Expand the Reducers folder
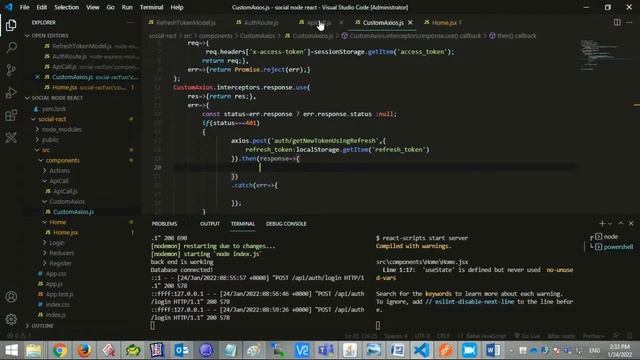The width and height of the screenshot is (640, 360). click(x=61, y=253)
